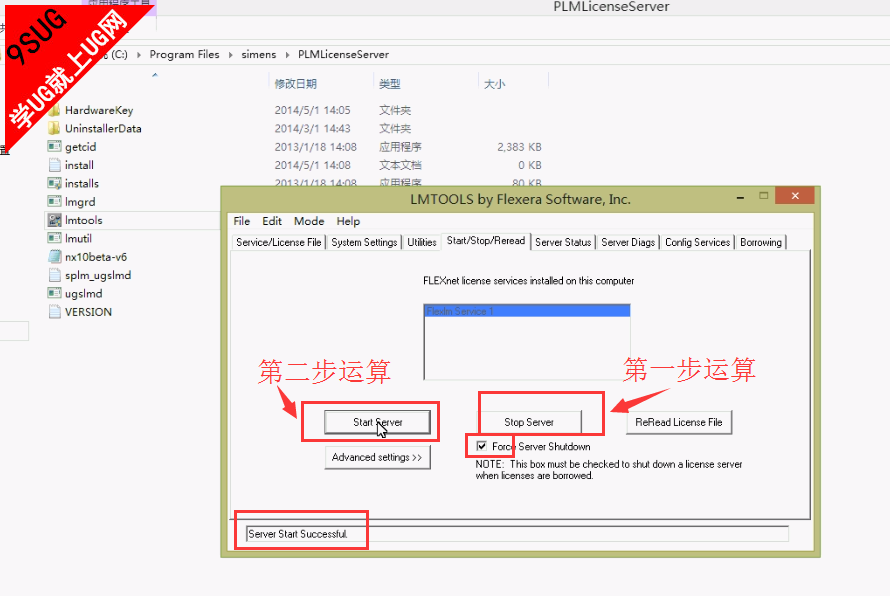
Task: Select the lmtools file name
Action: tap(83, 220)
